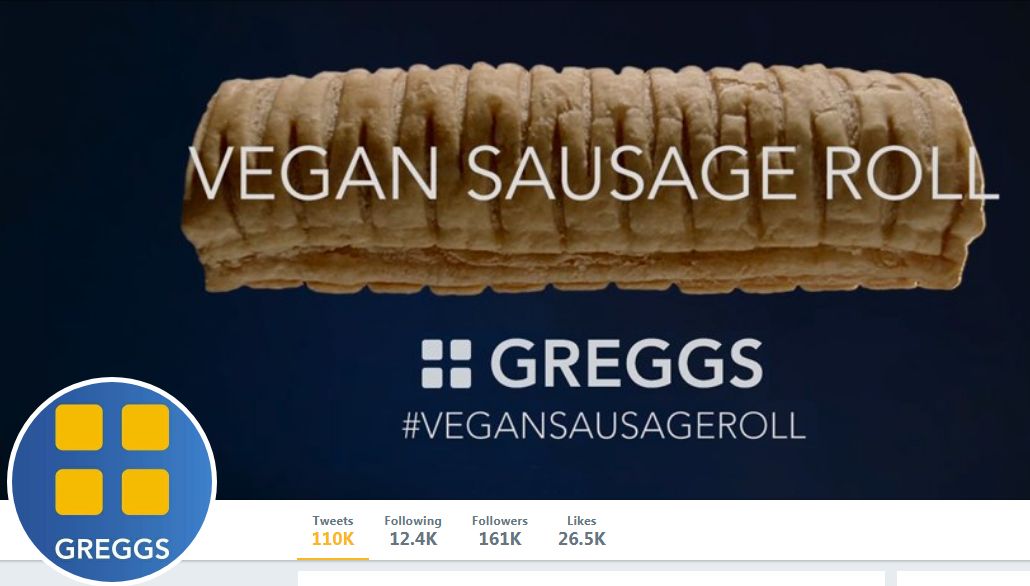Open the round Greggs profile avatar
This screenshot has width=1030, height=586.
112,482
